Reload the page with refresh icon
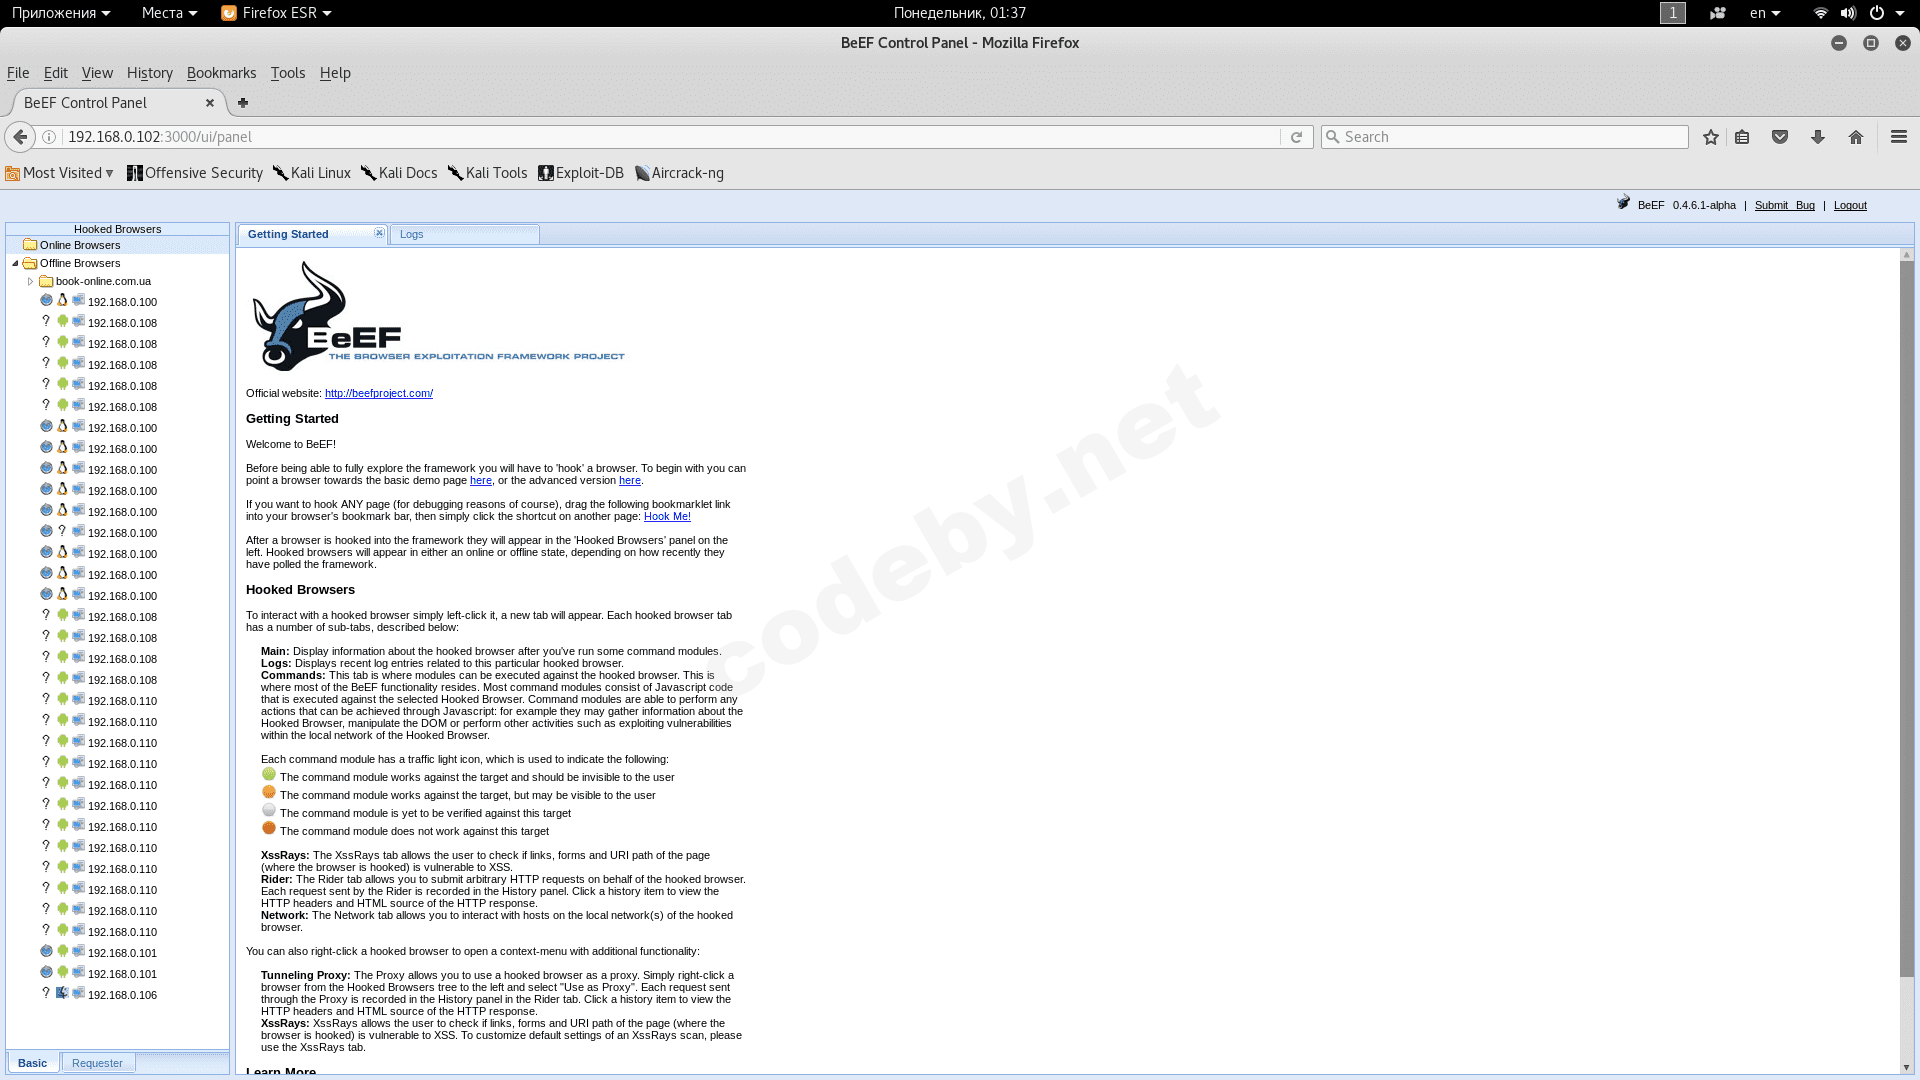This screenshot has height=1080, width=1920. [1296, 137]
